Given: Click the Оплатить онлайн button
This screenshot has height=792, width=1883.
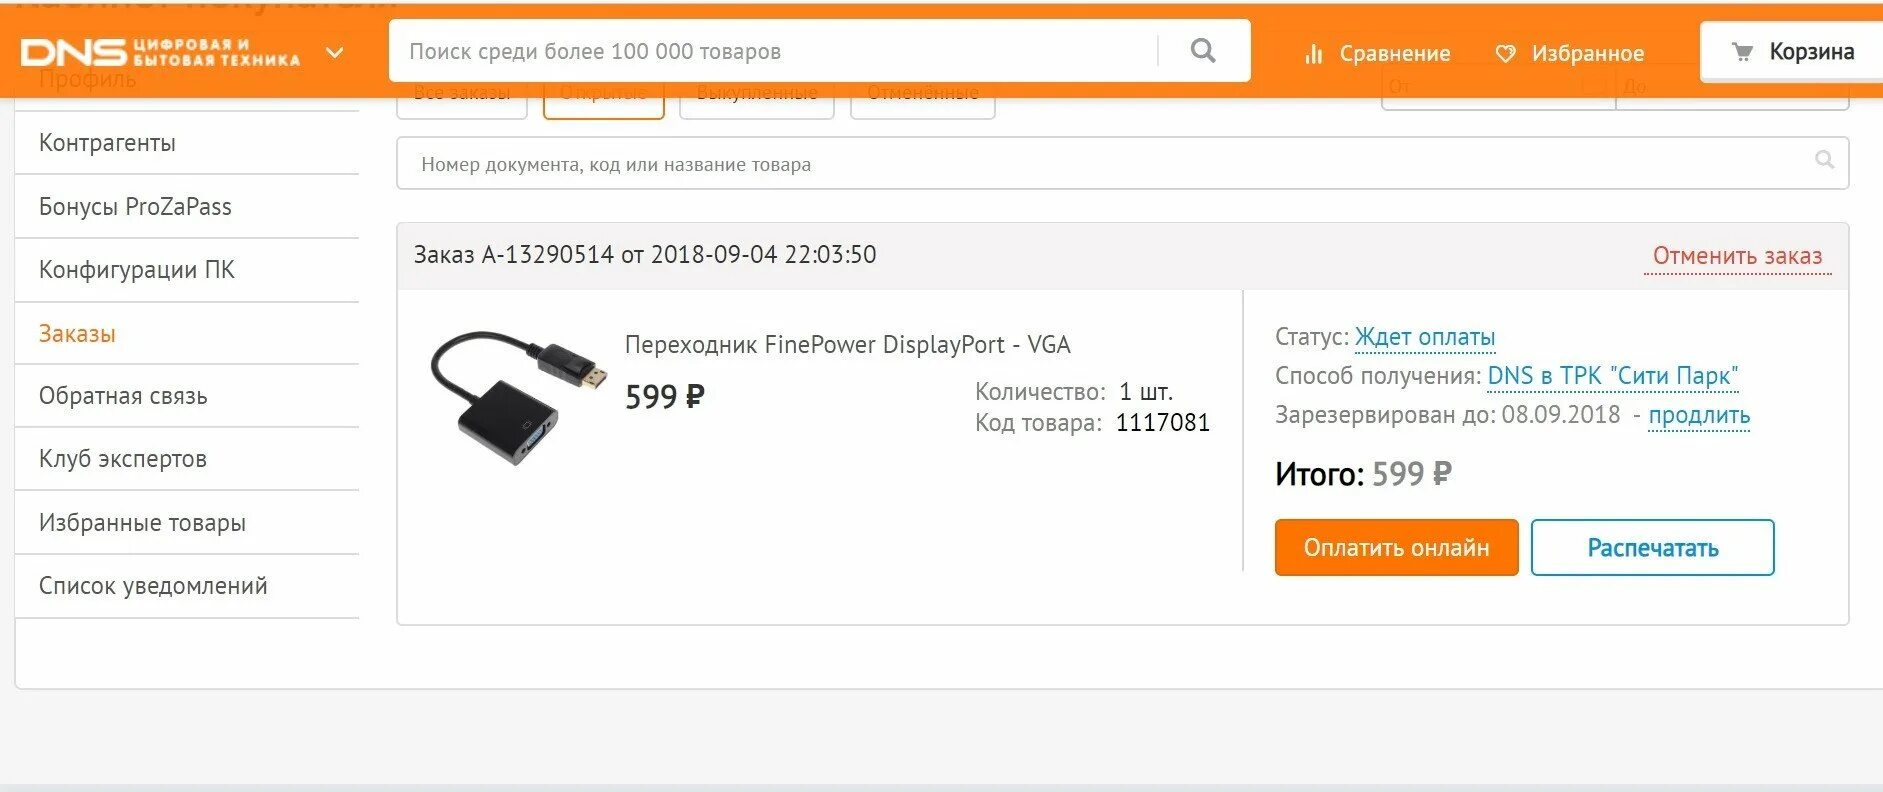Looking at the screenshot, I should [x=1396, y=547].
